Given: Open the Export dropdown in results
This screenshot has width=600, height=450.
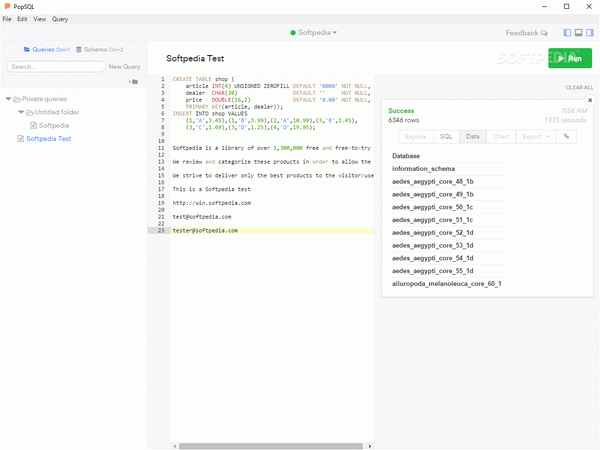Looking at the screenshot, I should (x=536, y=137).
